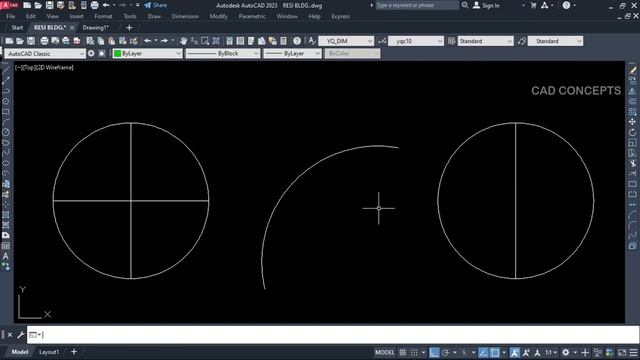
Task: Toggle Polar Tracking in status bar
Action: pos(445,352)
